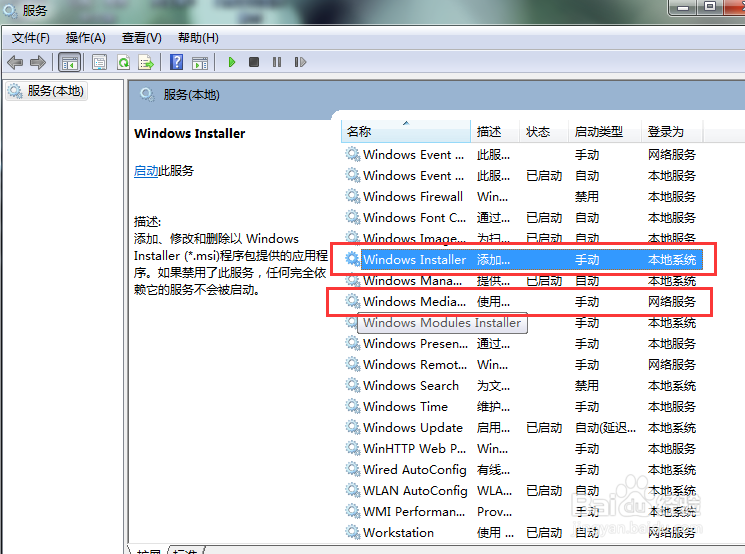Image resolution: width=745 pixels, height=554 pixels.
Task: Select the Windows Installer service row
Action: pos(522,259)
